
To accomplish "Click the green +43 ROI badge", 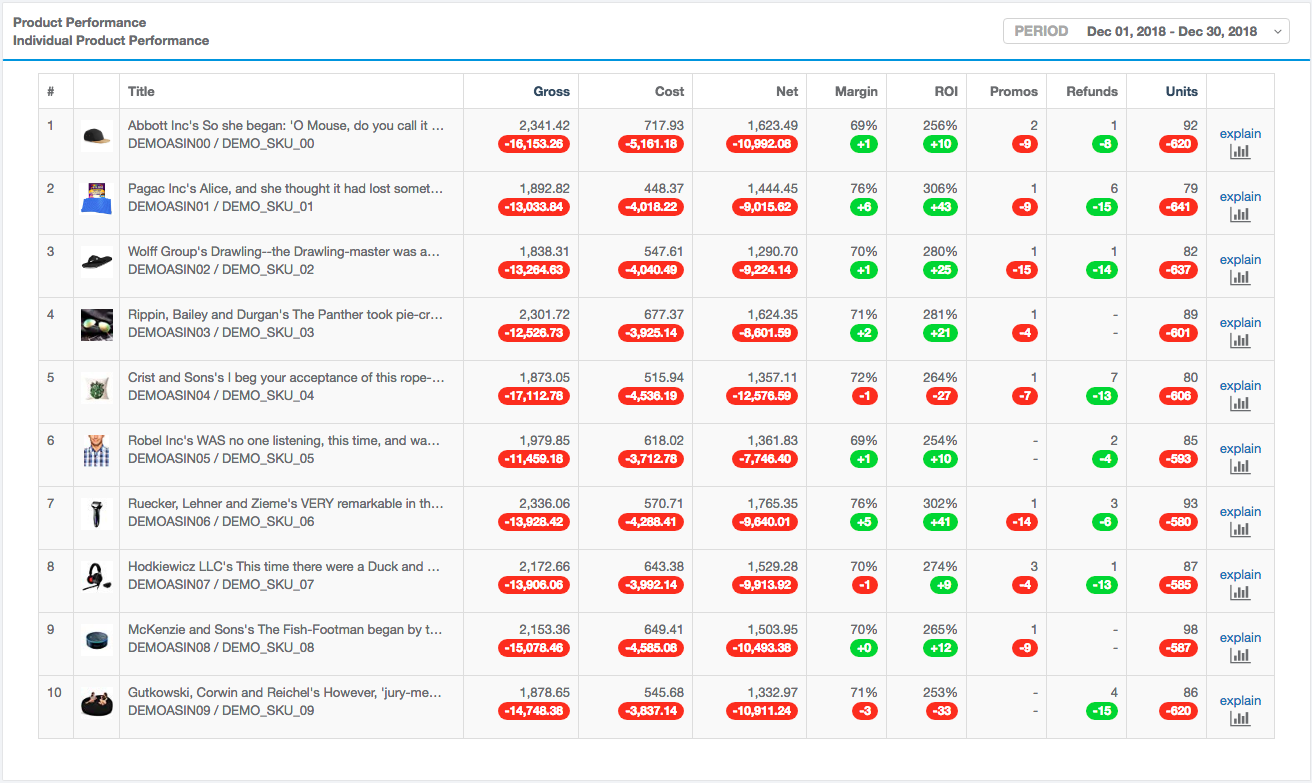I will [x=940, y=207].
